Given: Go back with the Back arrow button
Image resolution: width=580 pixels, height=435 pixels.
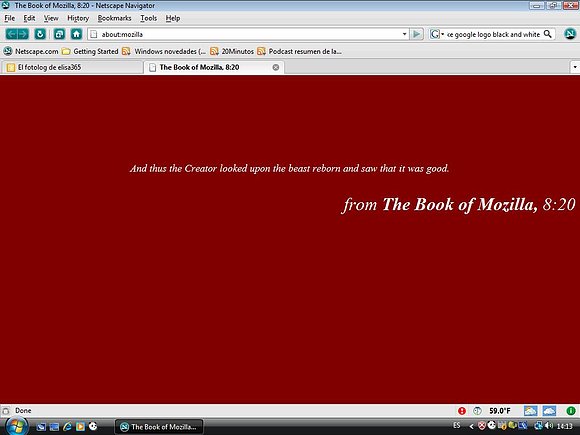Looking at the screenshot, I should 11,34.
